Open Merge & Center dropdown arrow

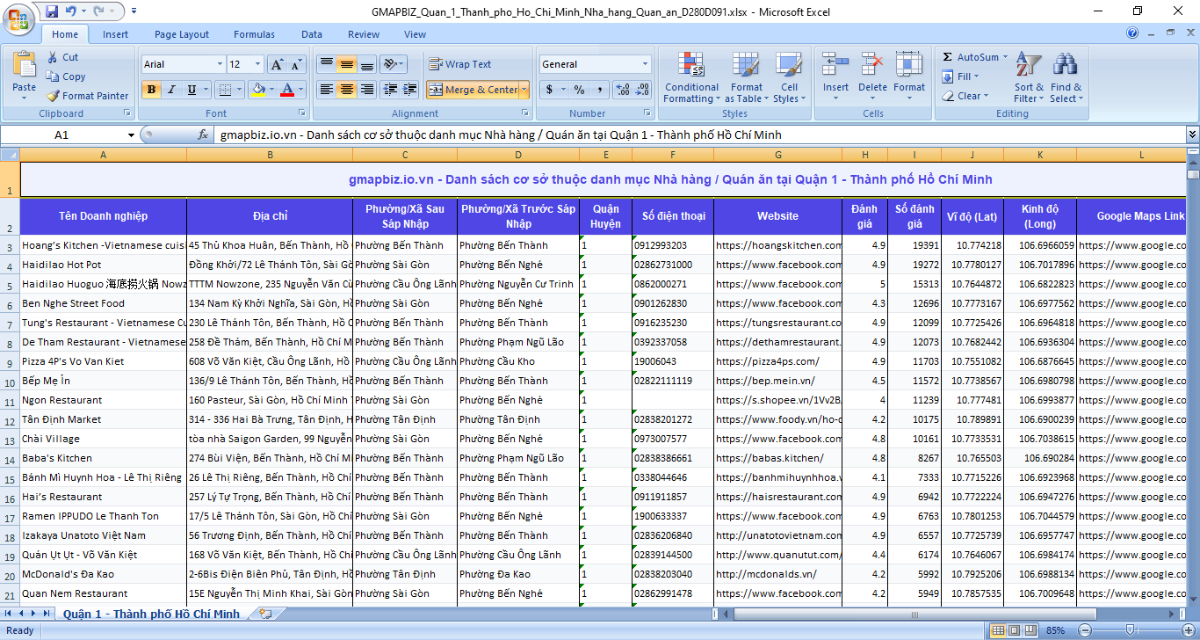tap(523, 90)
